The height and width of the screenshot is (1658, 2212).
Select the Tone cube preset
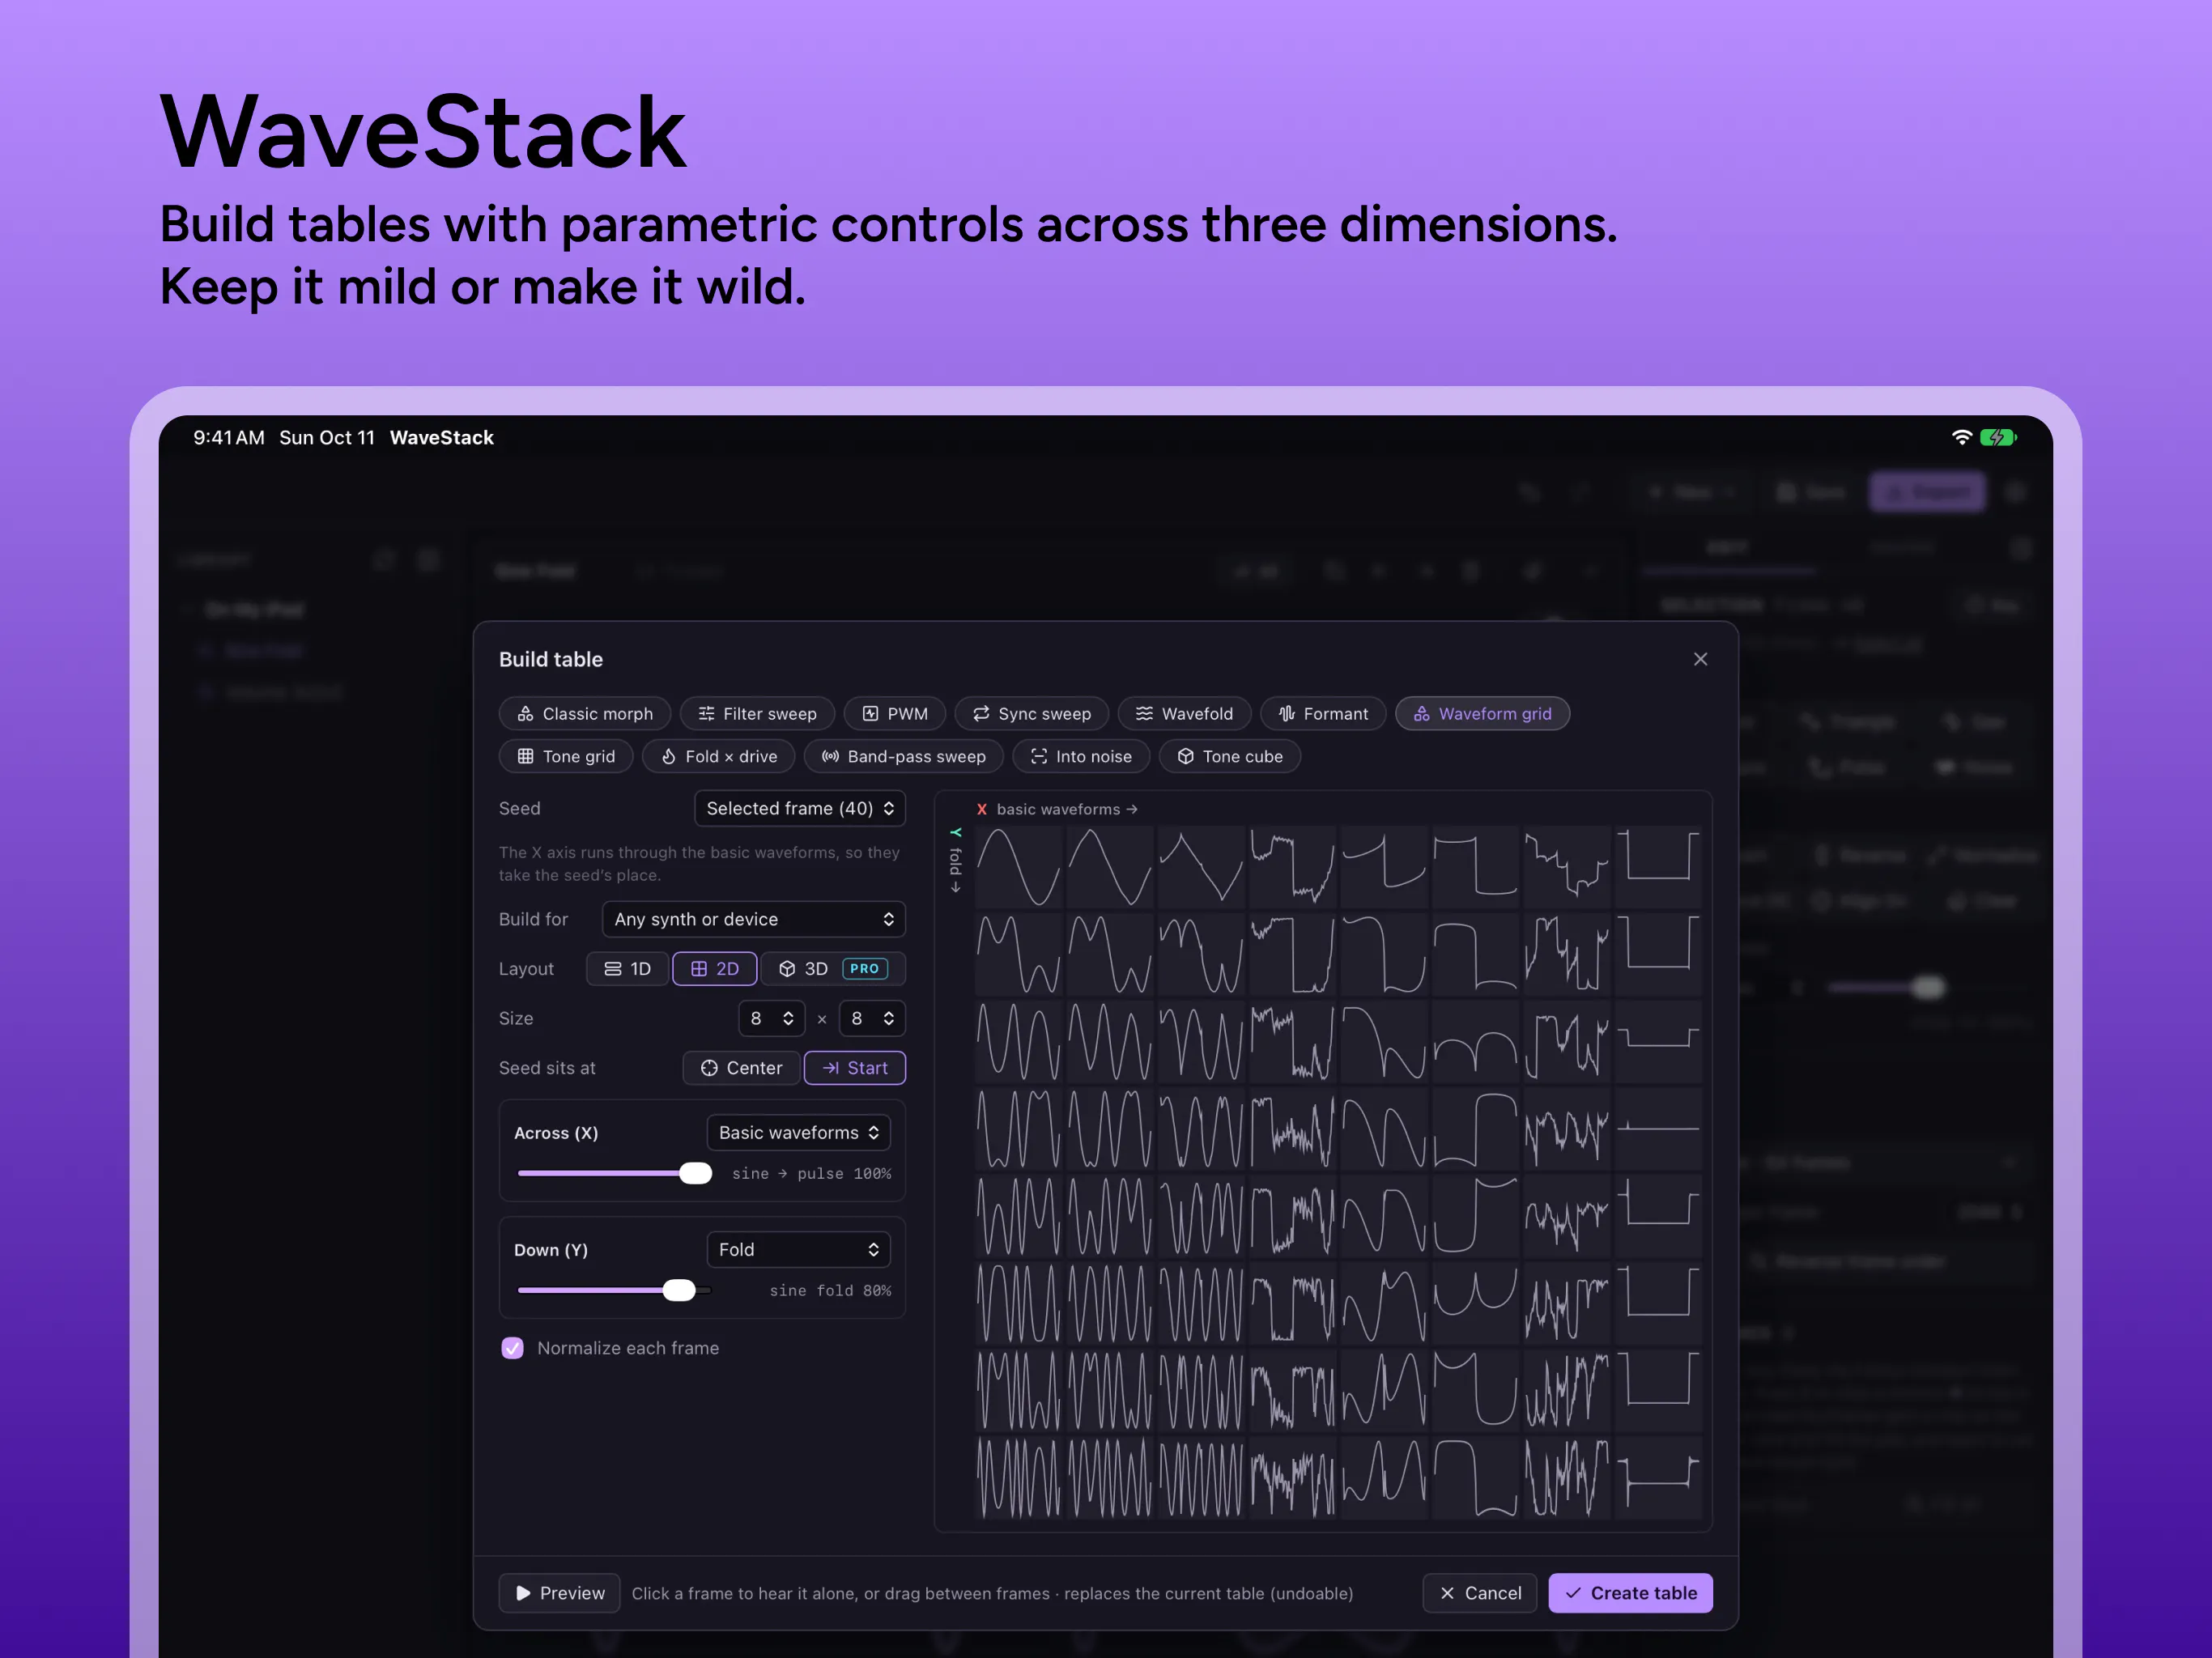pyautogui.click(x=1229, y=756)
